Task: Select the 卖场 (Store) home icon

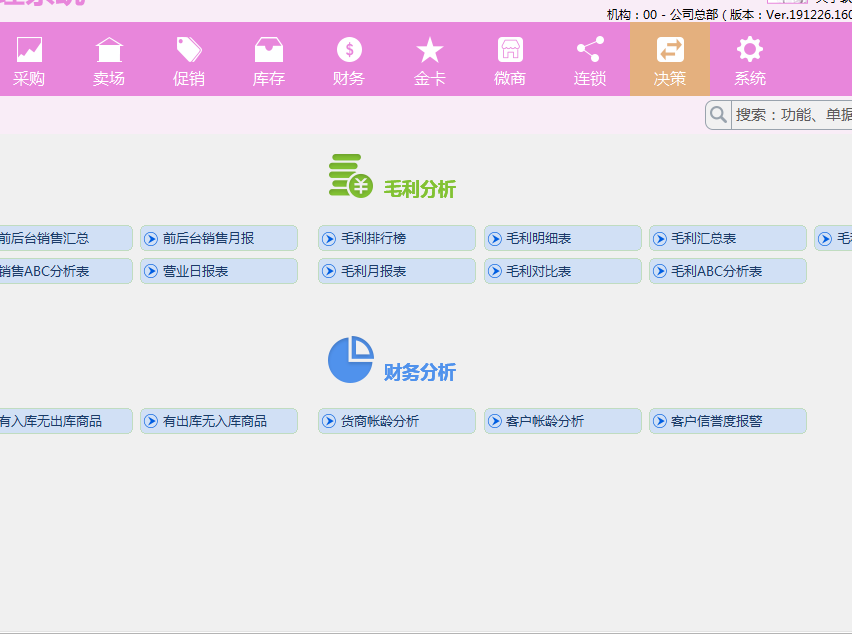Action: point(108,48)
